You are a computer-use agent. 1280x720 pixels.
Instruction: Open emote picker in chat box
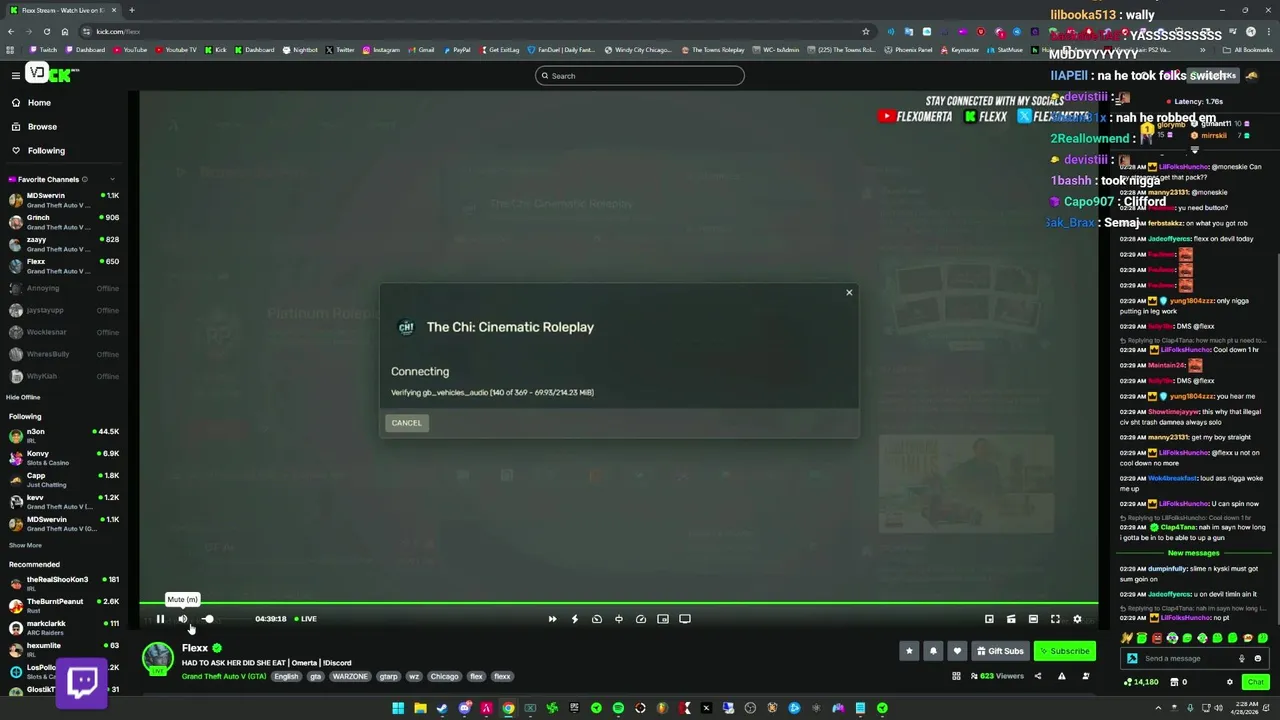pos(1257,658)
